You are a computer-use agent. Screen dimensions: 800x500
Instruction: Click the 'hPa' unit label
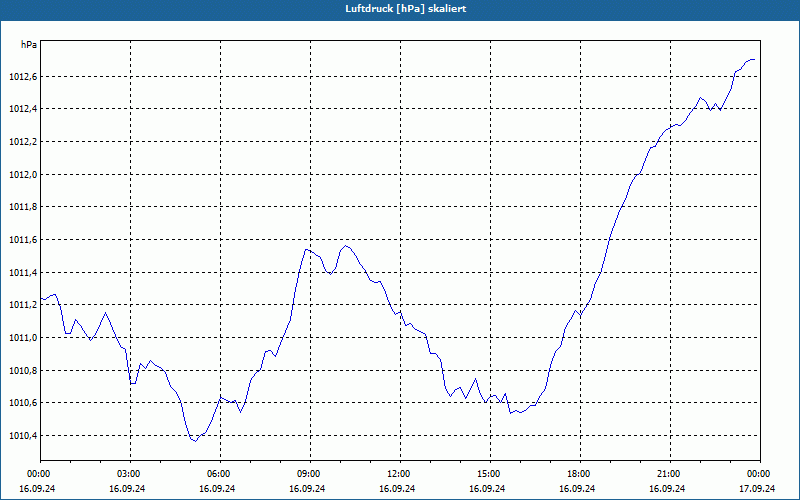[29, 45]
